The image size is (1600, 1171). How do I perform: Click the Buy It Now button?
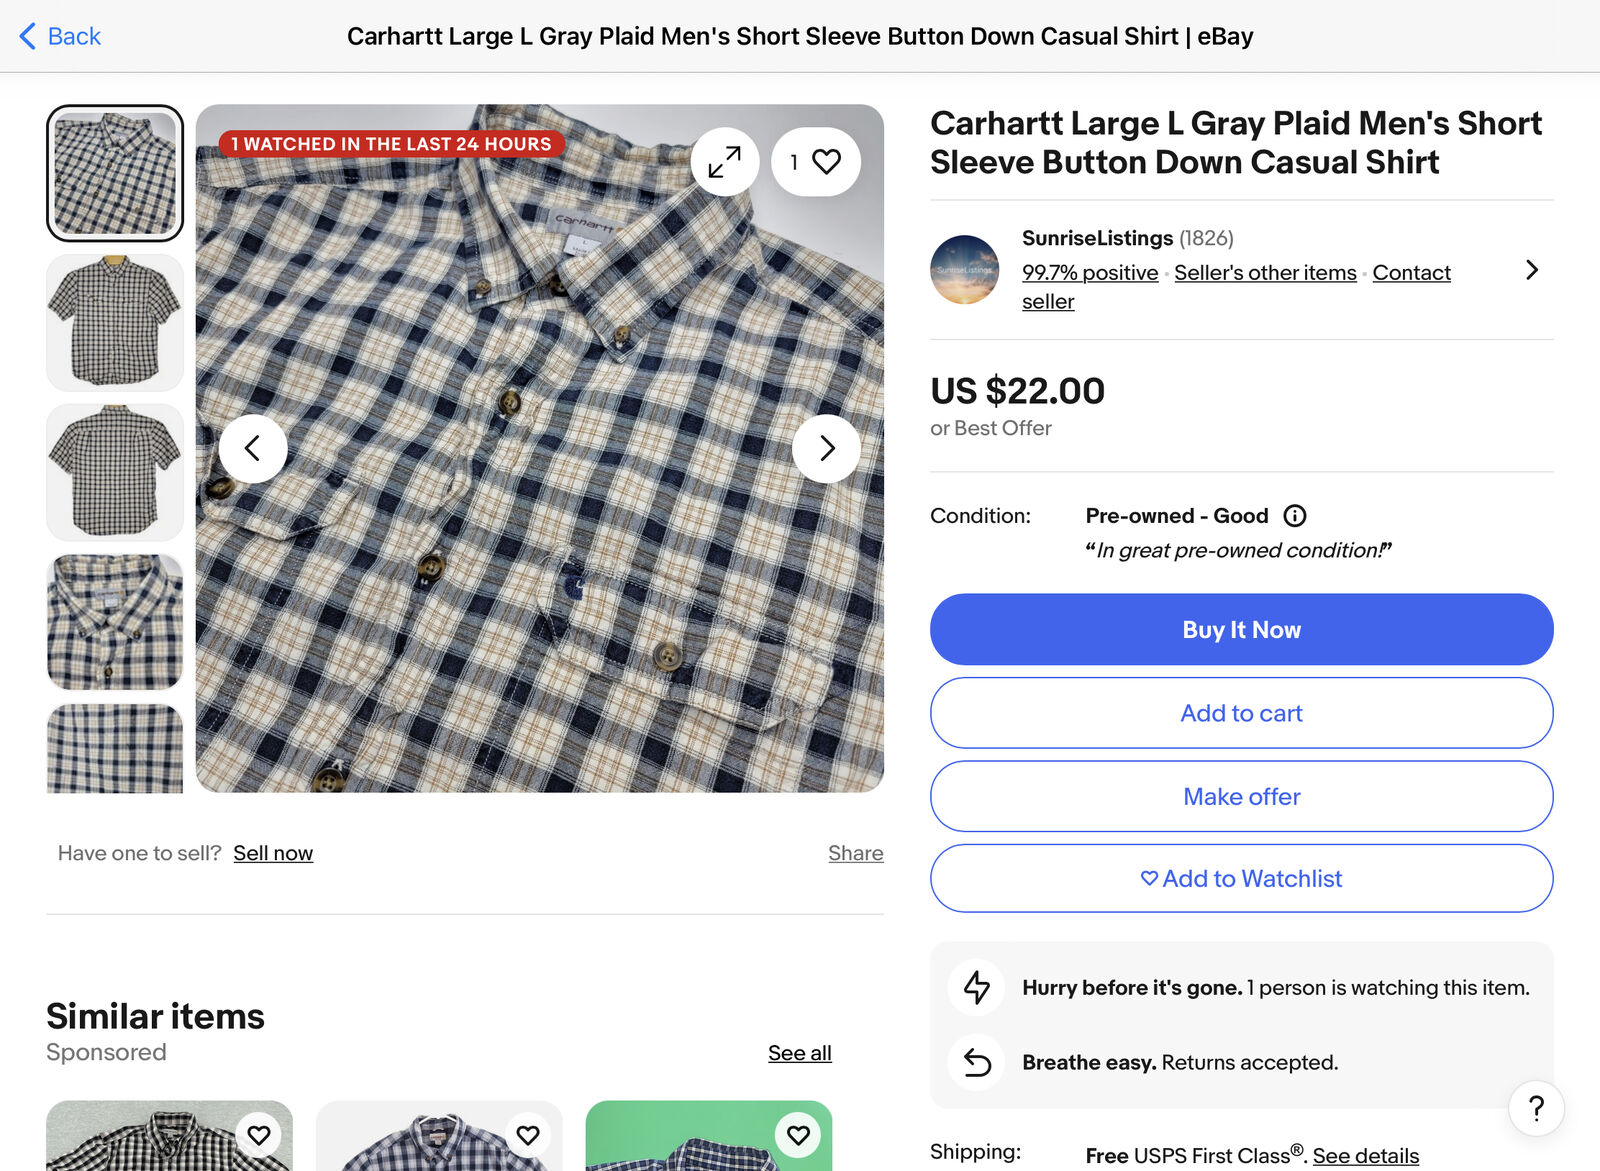pos(1241,630)
